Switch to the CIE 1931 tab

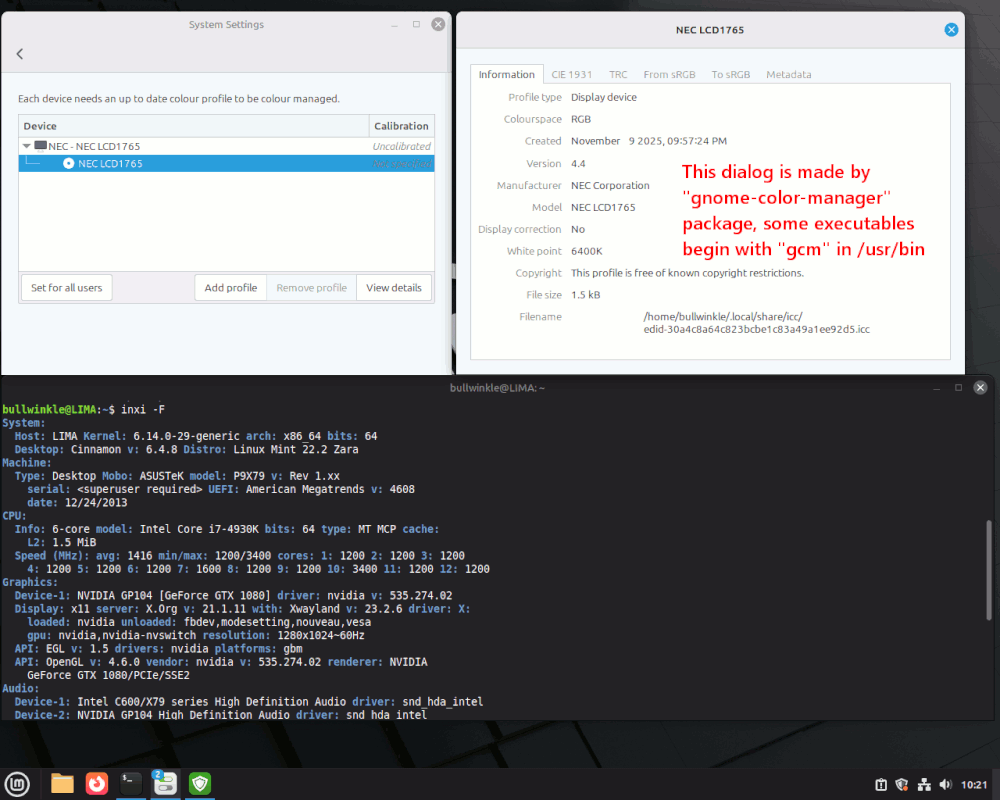(571, 75)
